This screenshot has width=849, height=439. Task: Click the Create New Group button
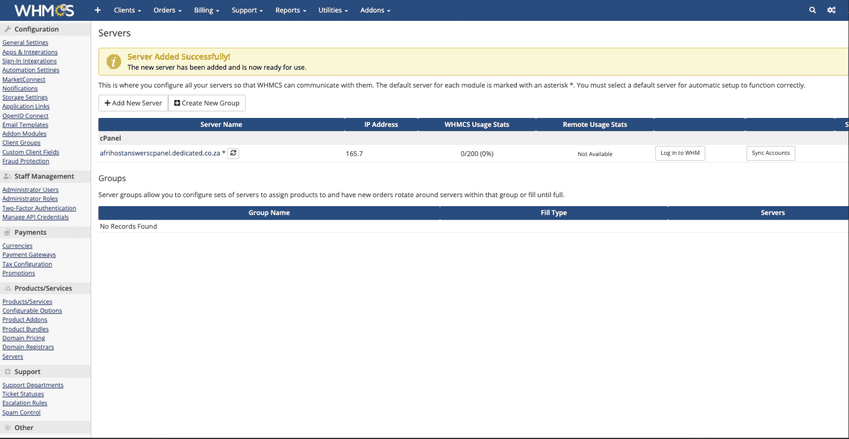click(207, 103)
